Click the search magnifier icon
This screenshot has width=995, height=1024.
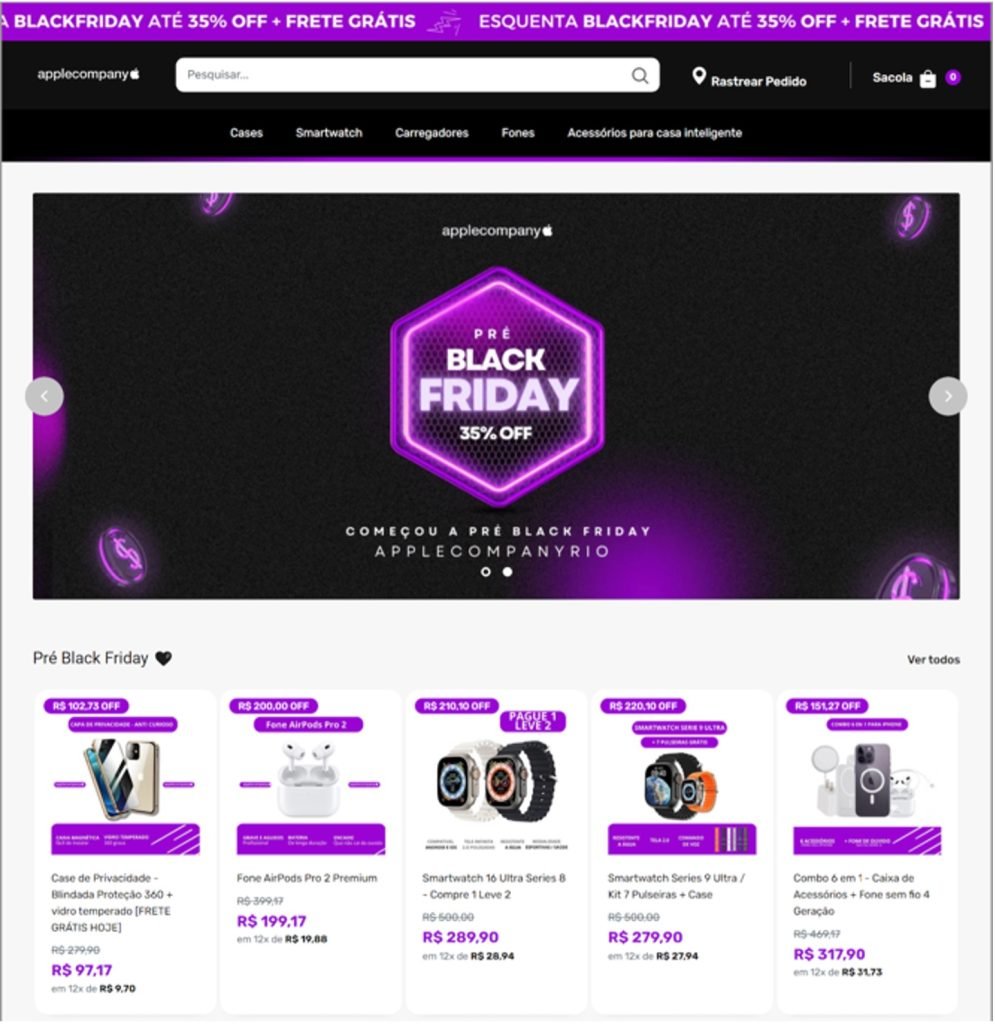(640, 76)
